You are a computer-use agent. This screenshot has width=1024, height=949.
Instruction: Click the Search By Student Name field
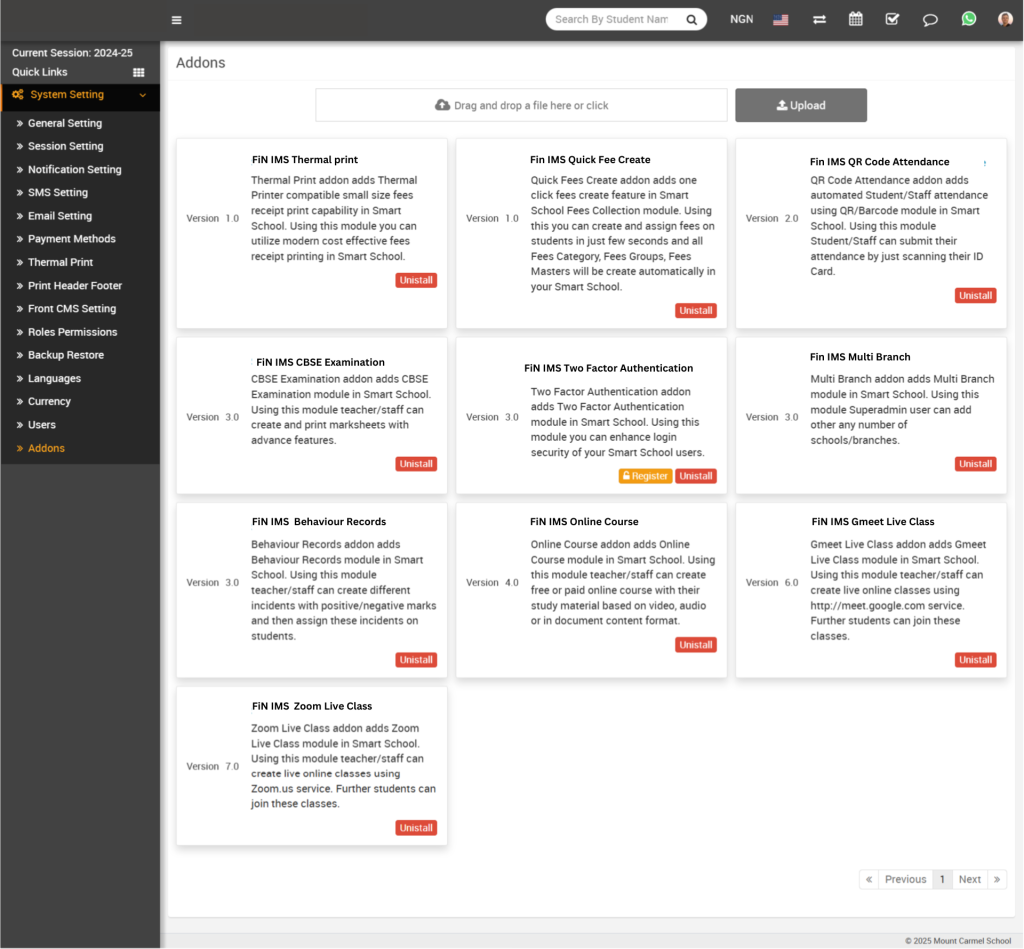[x=612, y=20]
